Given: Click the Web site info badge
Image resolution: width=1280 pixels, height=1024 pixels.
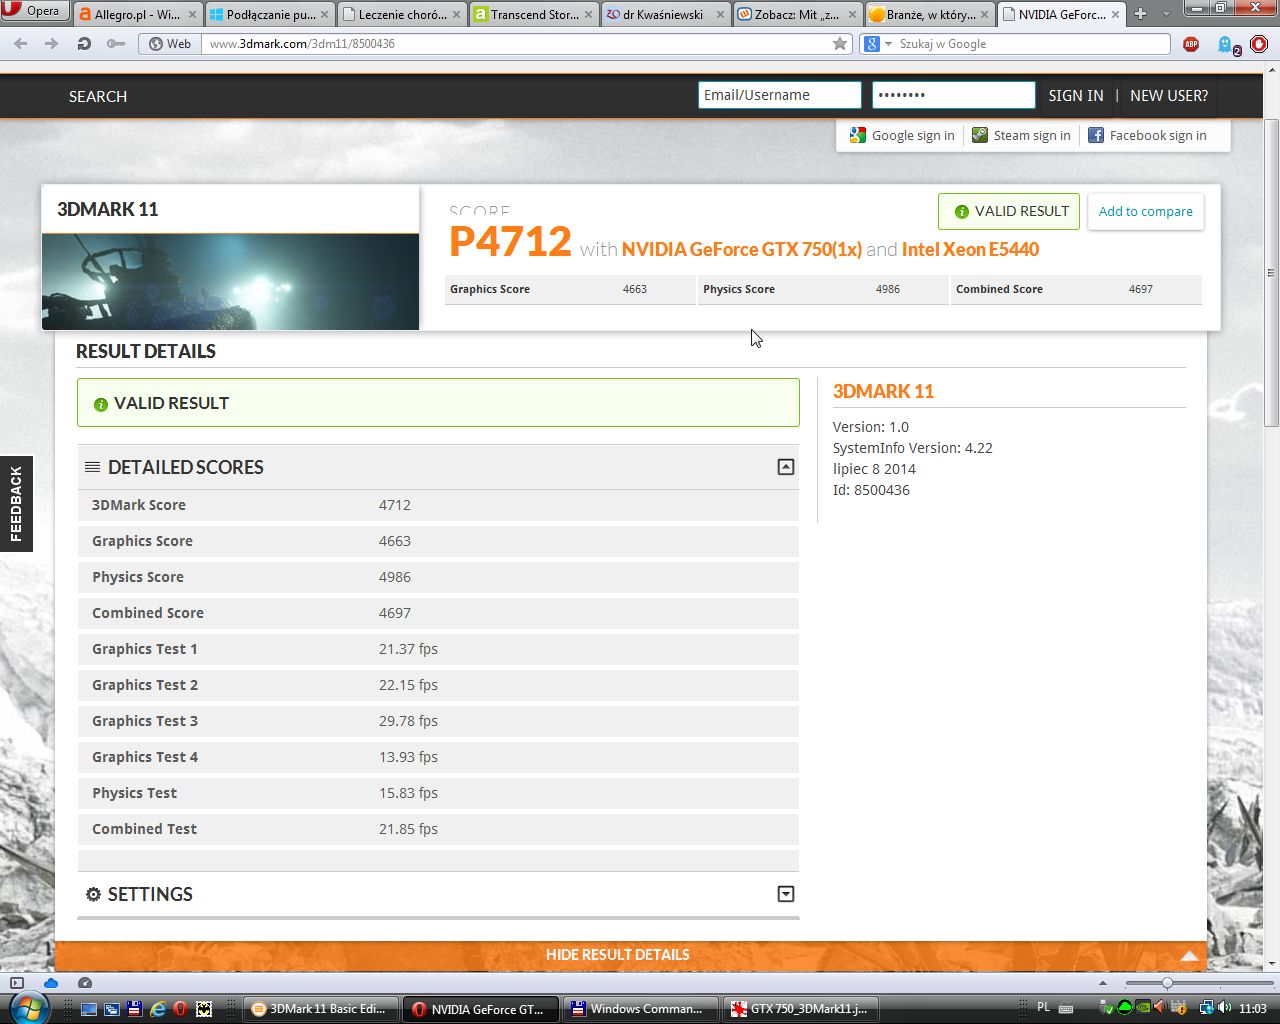Looking at the screenshot, I should [x=170, y=44].
